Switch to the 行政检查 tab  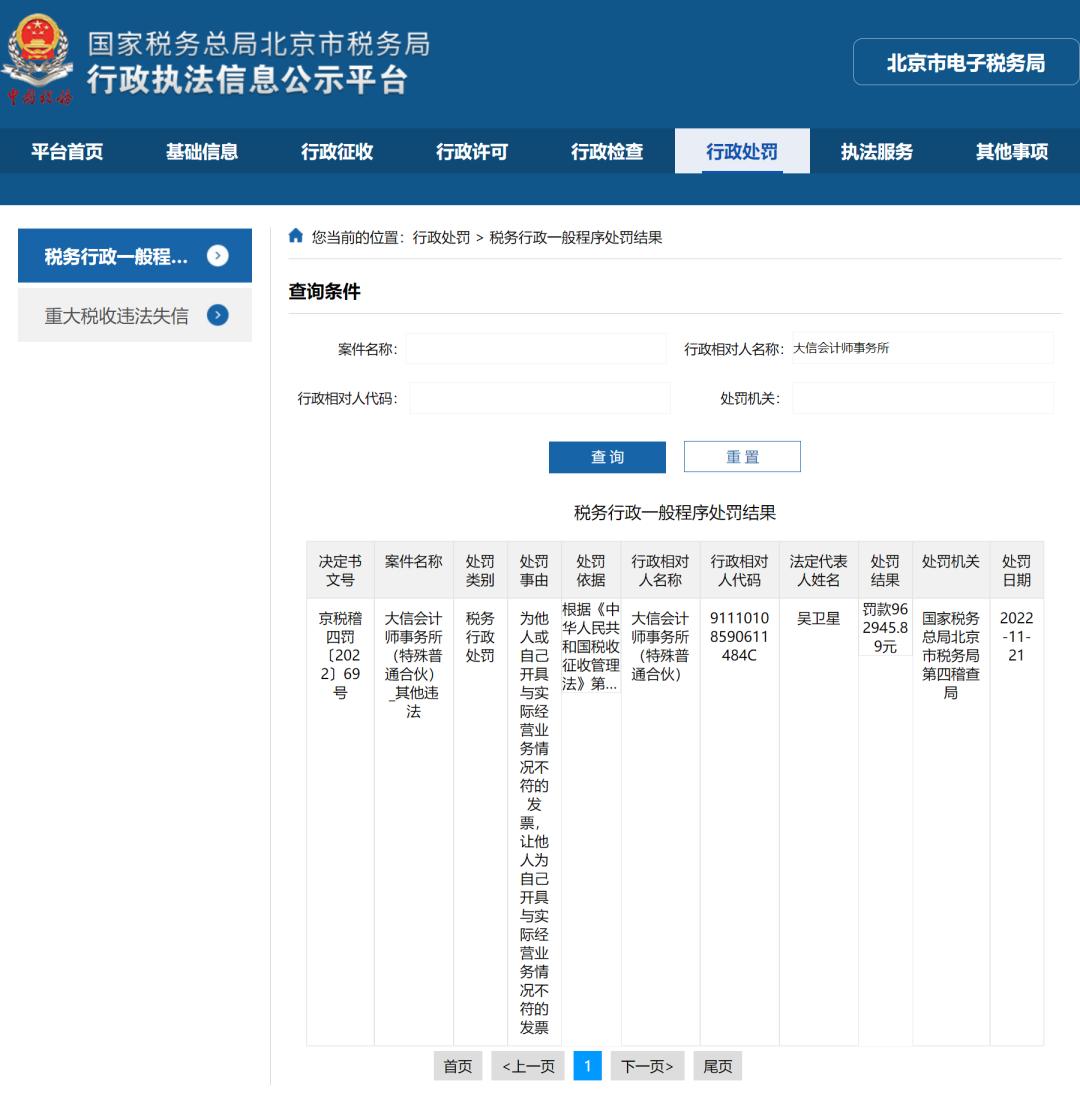(x=607, y=151)
